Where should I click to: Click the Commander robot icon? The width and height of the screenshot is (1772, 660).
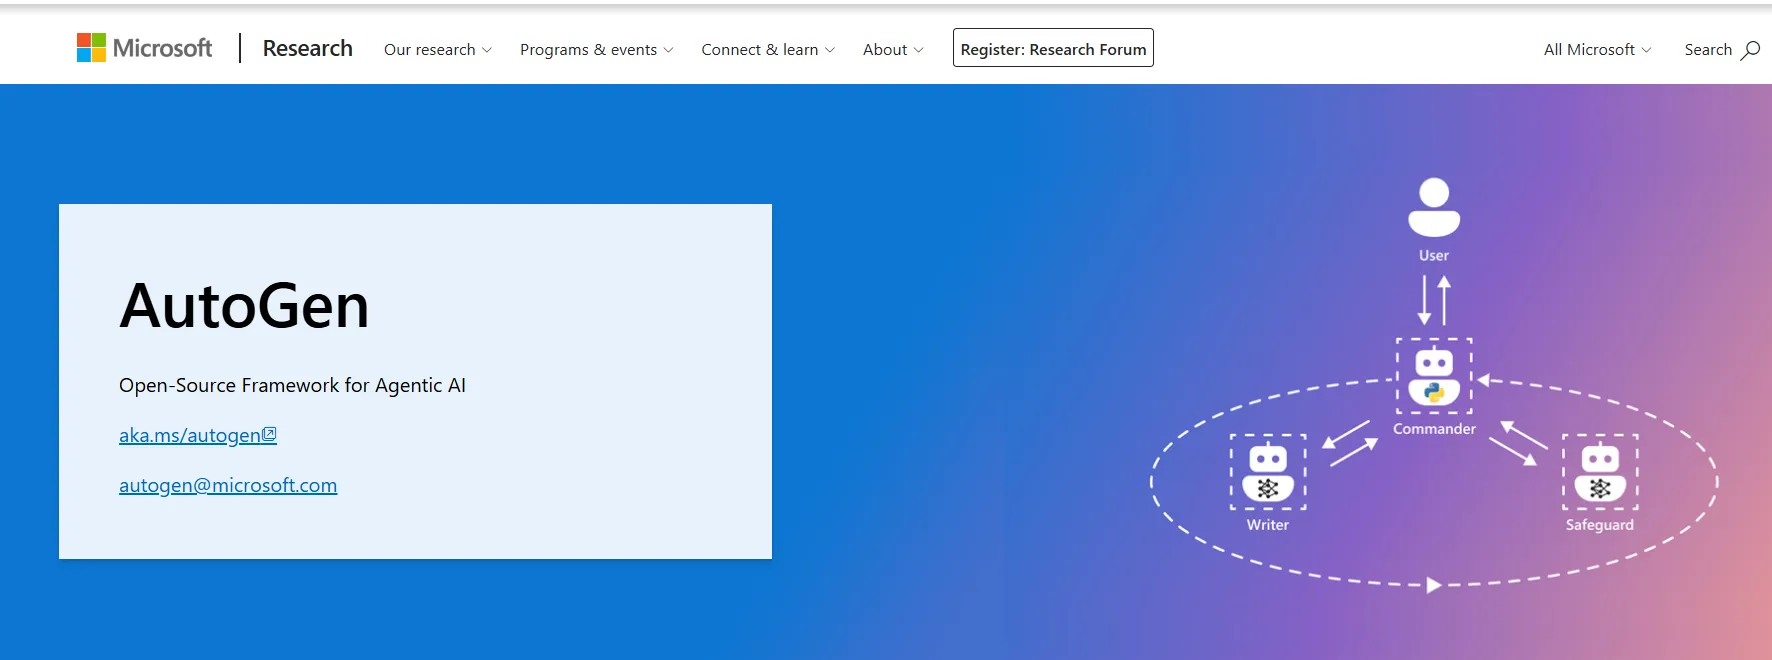pos(1434,376)
